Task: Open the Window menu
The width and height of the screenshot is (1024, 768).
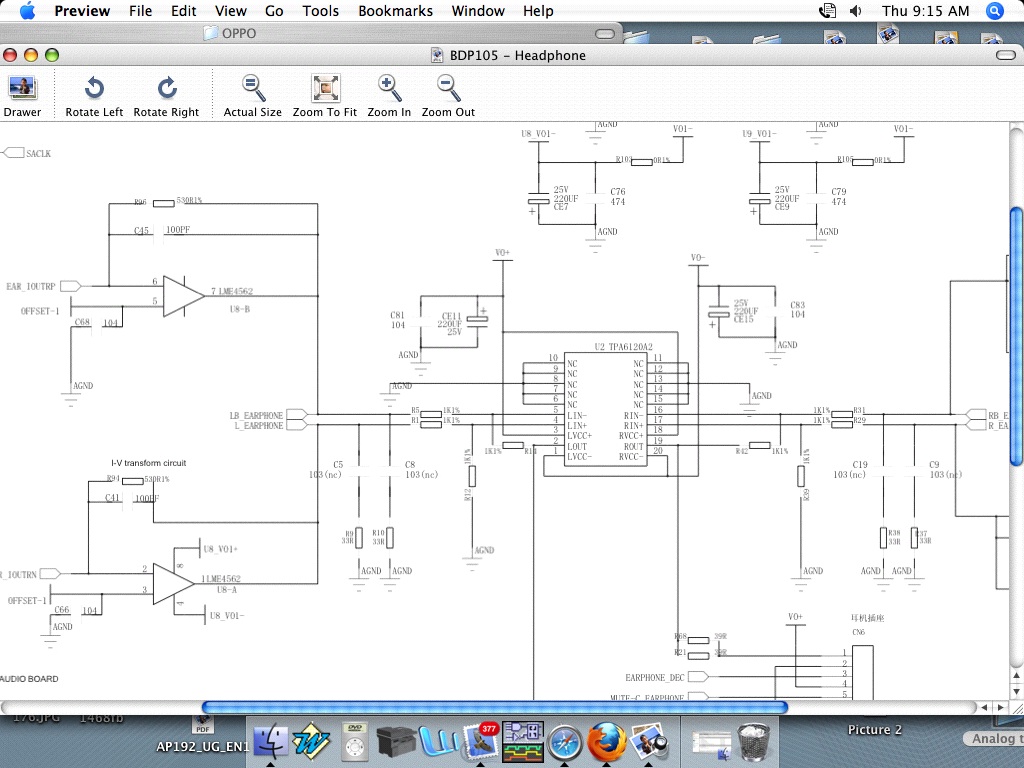Action: (x=478, y=10)
